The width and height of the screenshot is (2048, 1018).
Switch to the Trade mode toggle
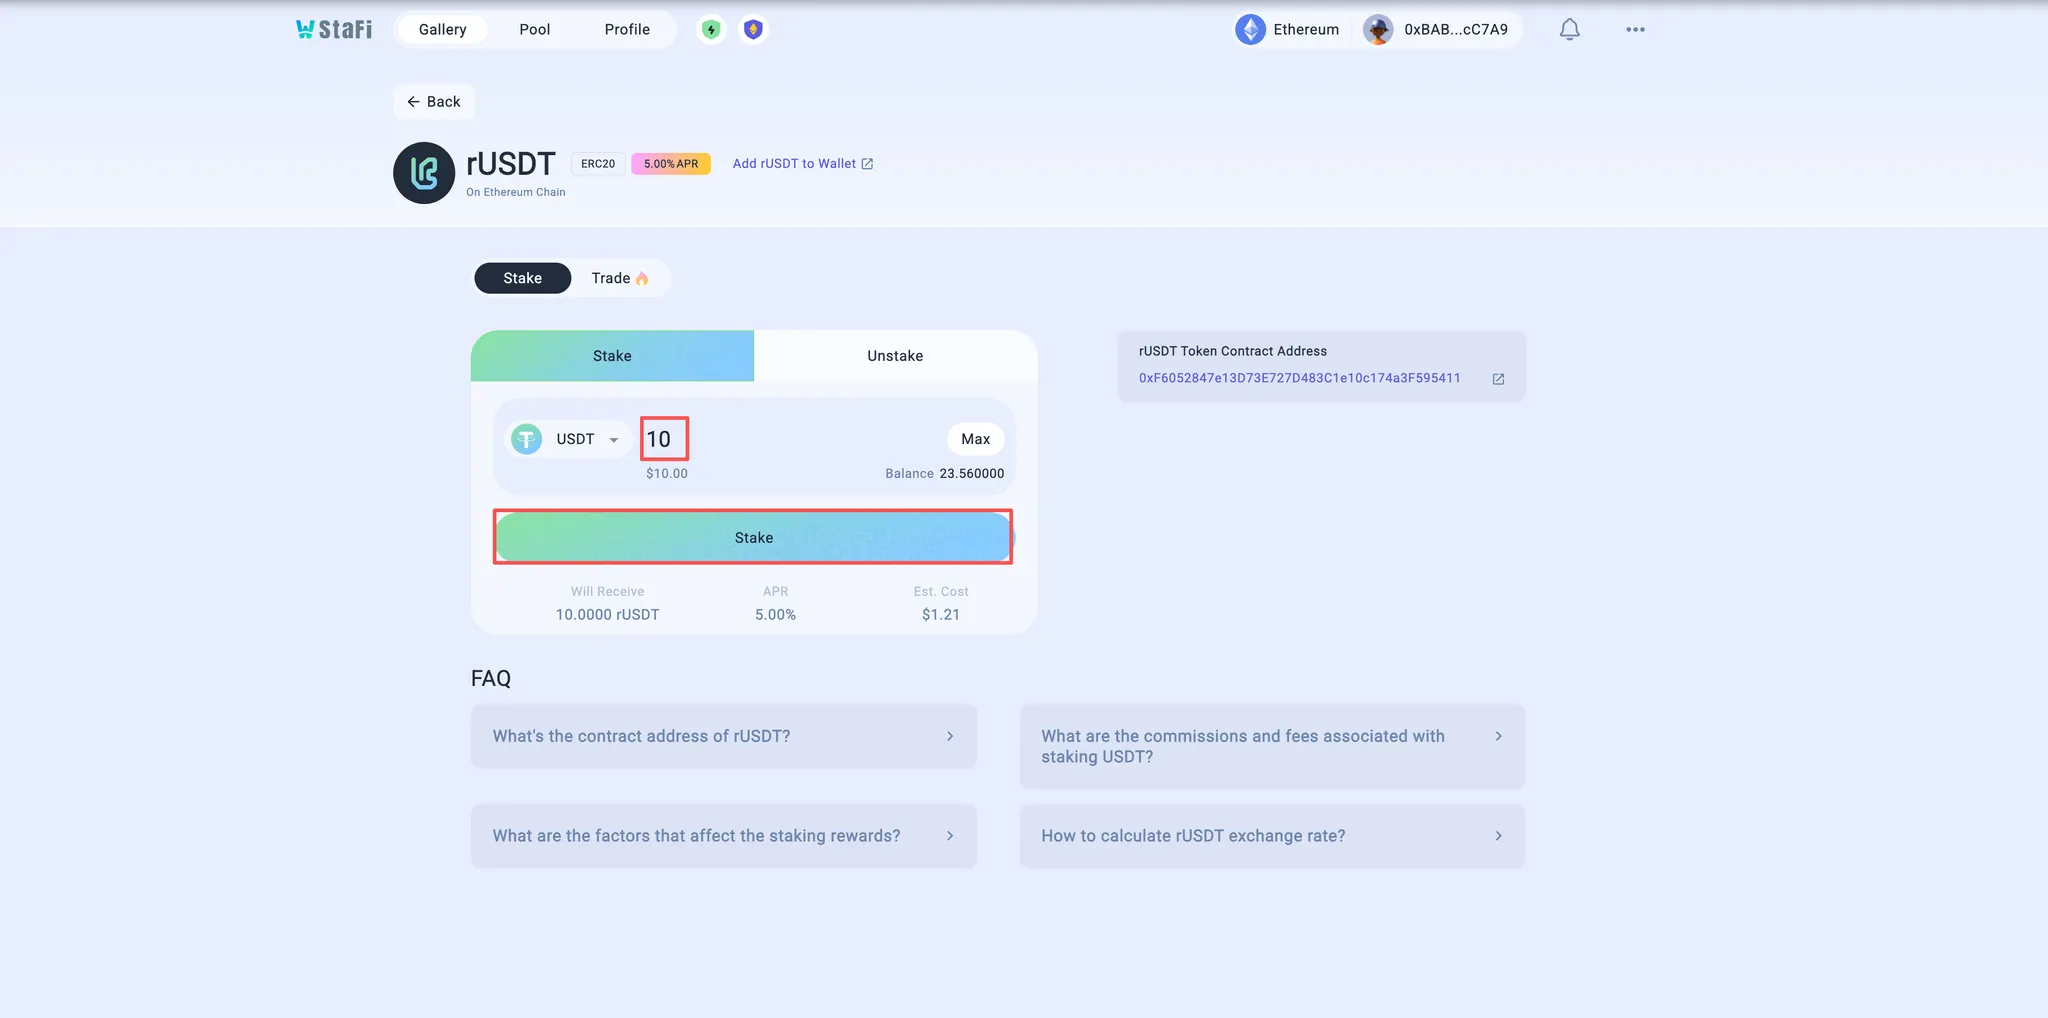pyautogui.click(x=619, y=278)
